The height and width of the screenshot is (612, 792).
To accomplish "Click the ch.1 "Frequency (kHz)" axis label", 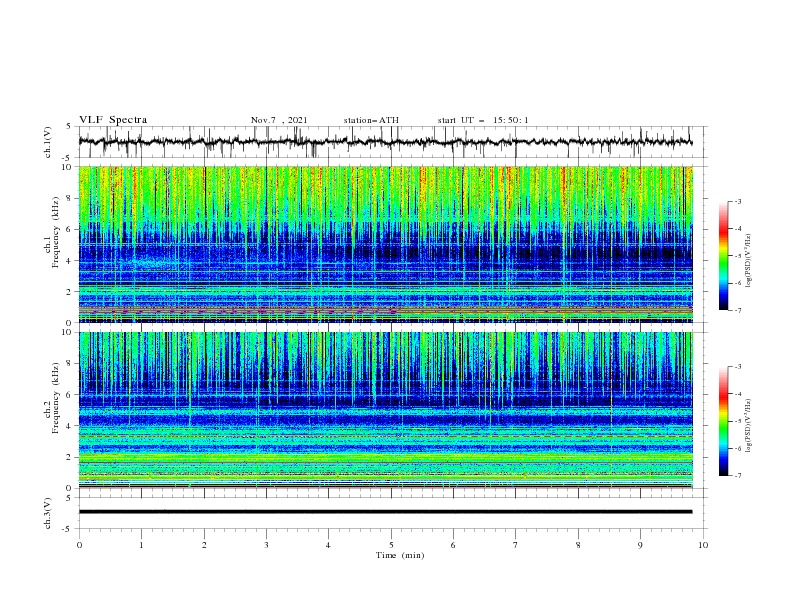I will click(56, 233).
